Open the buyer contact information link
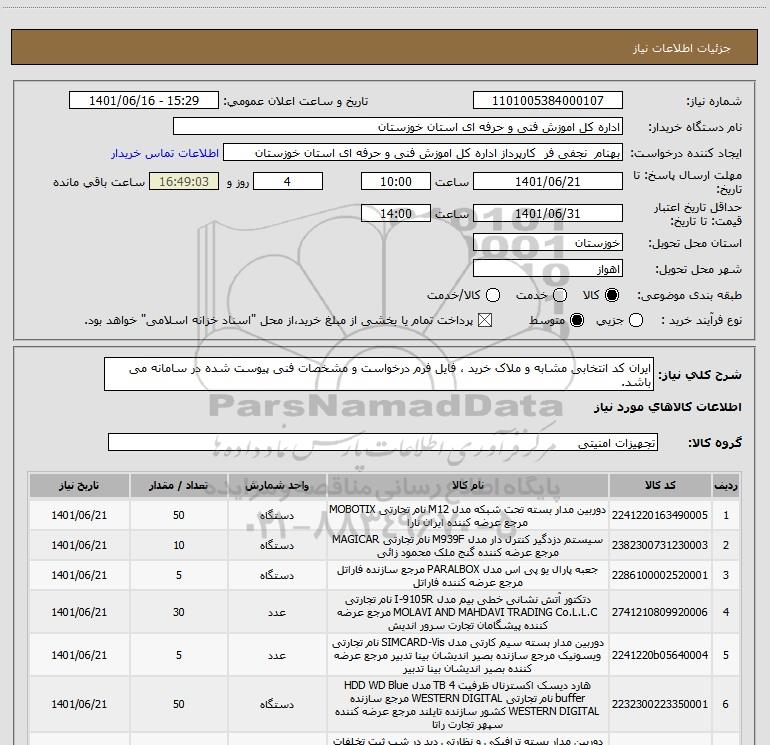This screenshot has width=770, height=745. point(165,153)
